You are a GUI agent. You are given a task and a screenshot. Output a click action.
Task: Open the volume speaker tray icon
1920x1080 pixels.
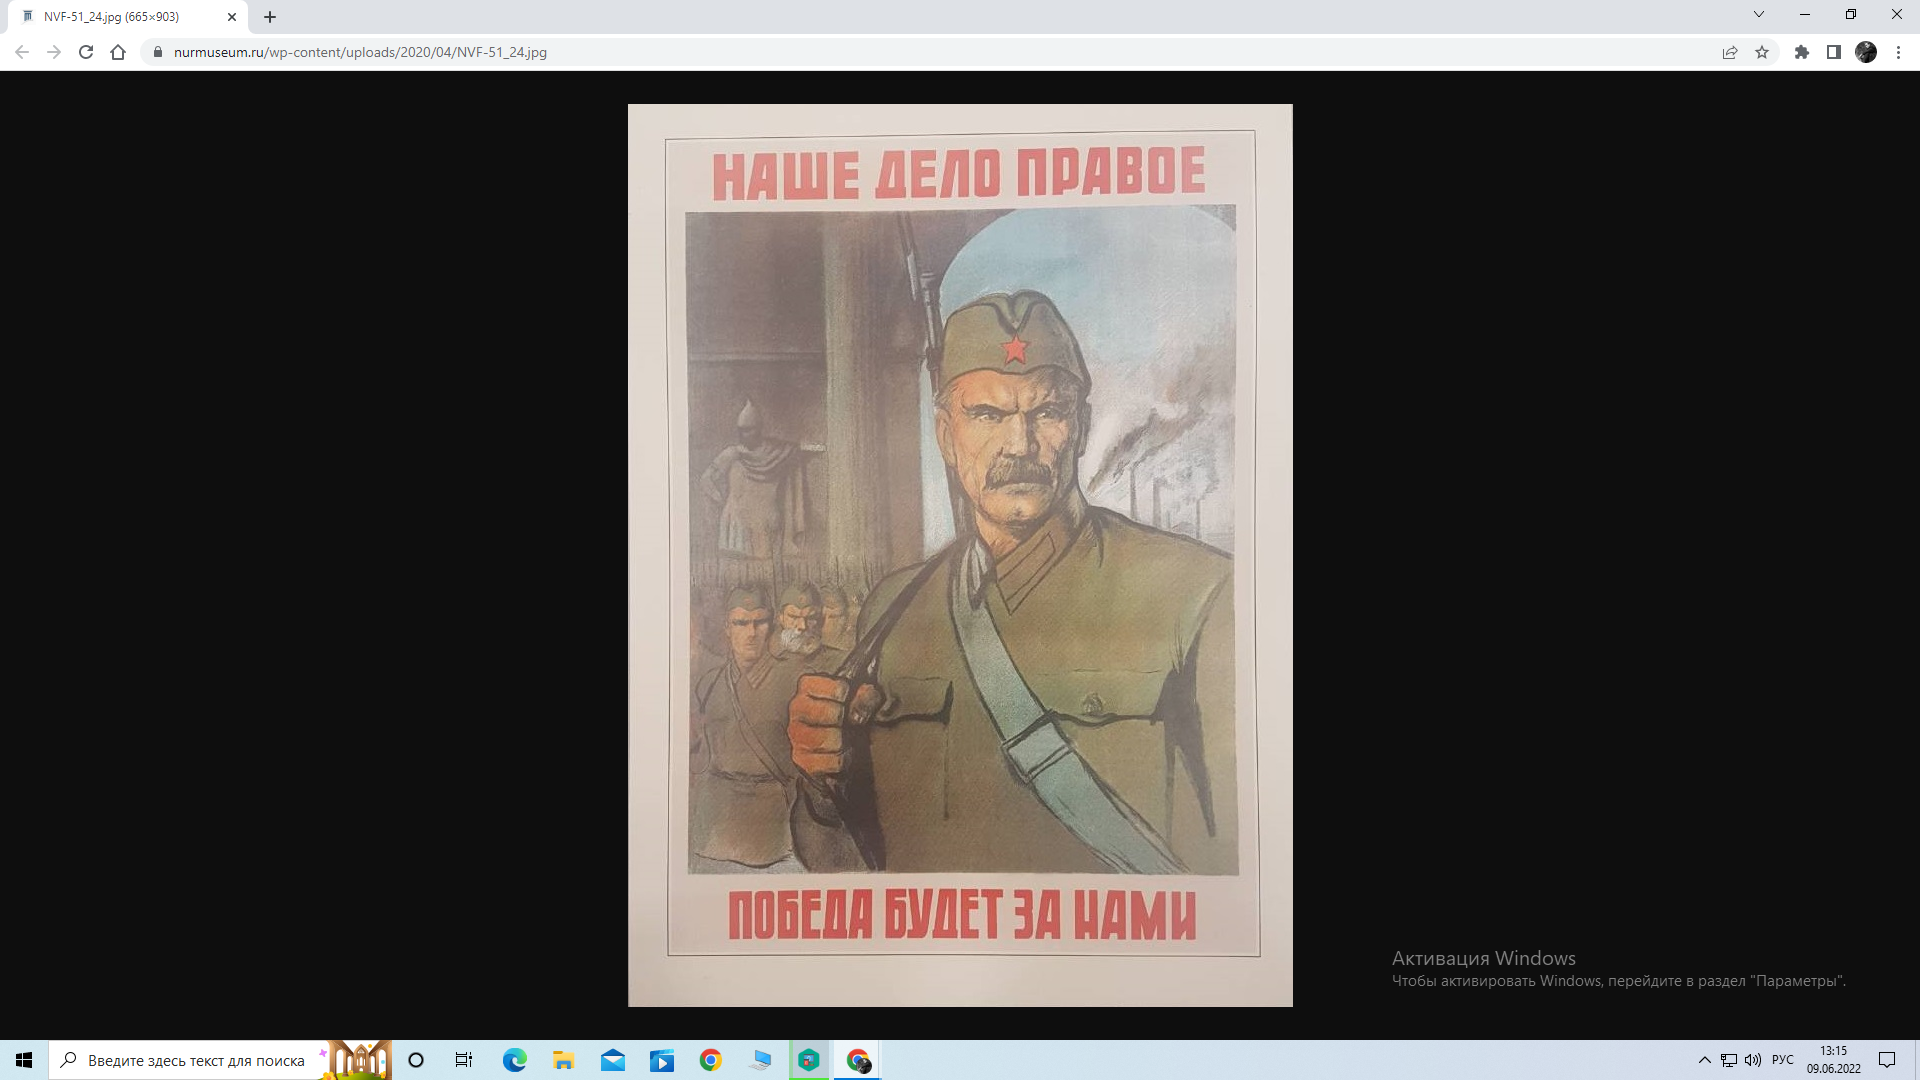pos(1753,1060)
